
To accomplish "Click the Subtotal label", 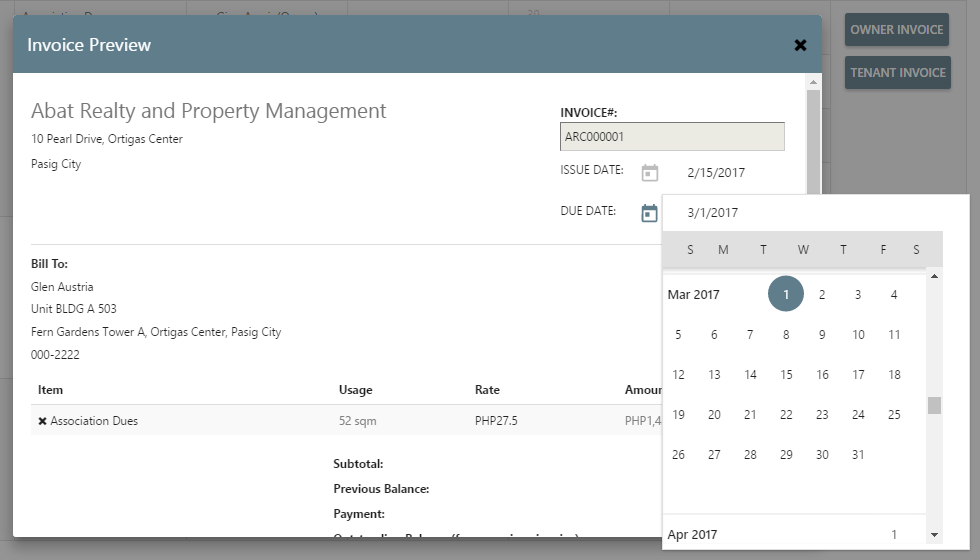I will click(358, 464).
